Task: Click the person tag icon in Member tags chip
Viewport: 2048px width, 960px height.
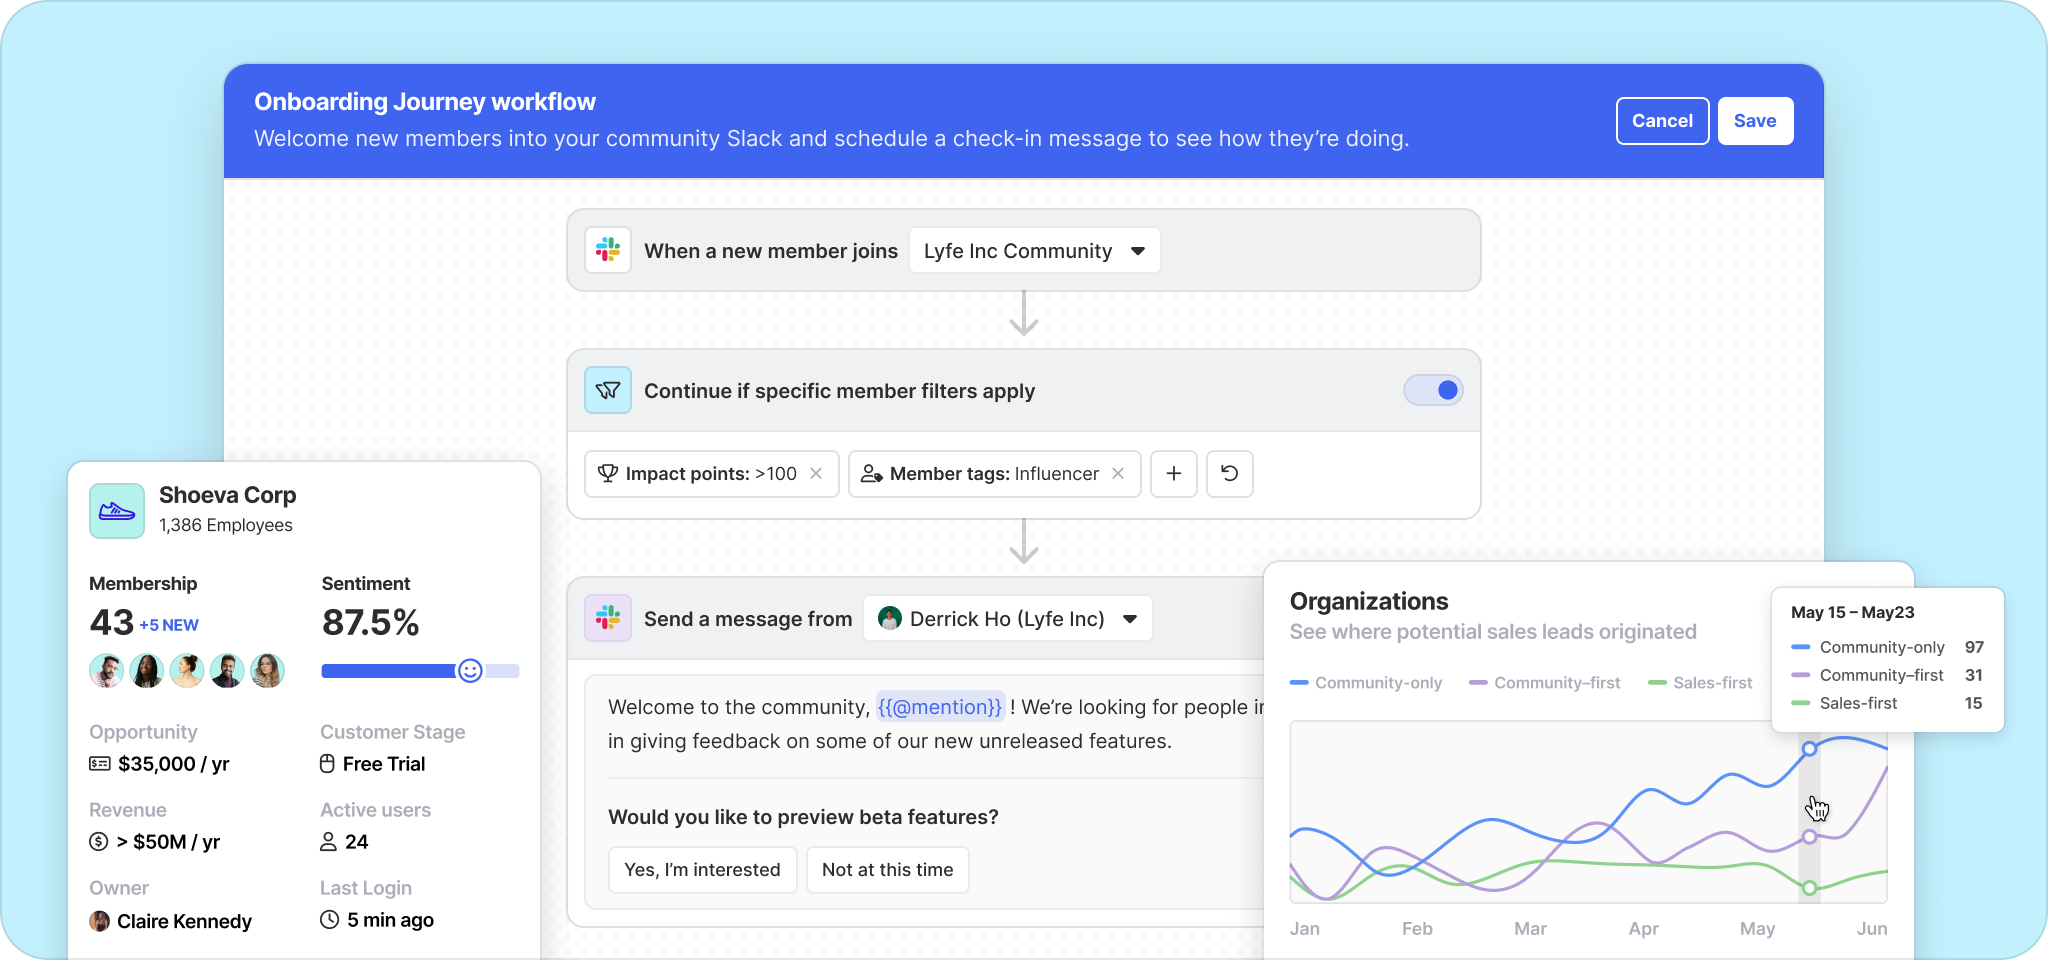Action: (872, 474)
